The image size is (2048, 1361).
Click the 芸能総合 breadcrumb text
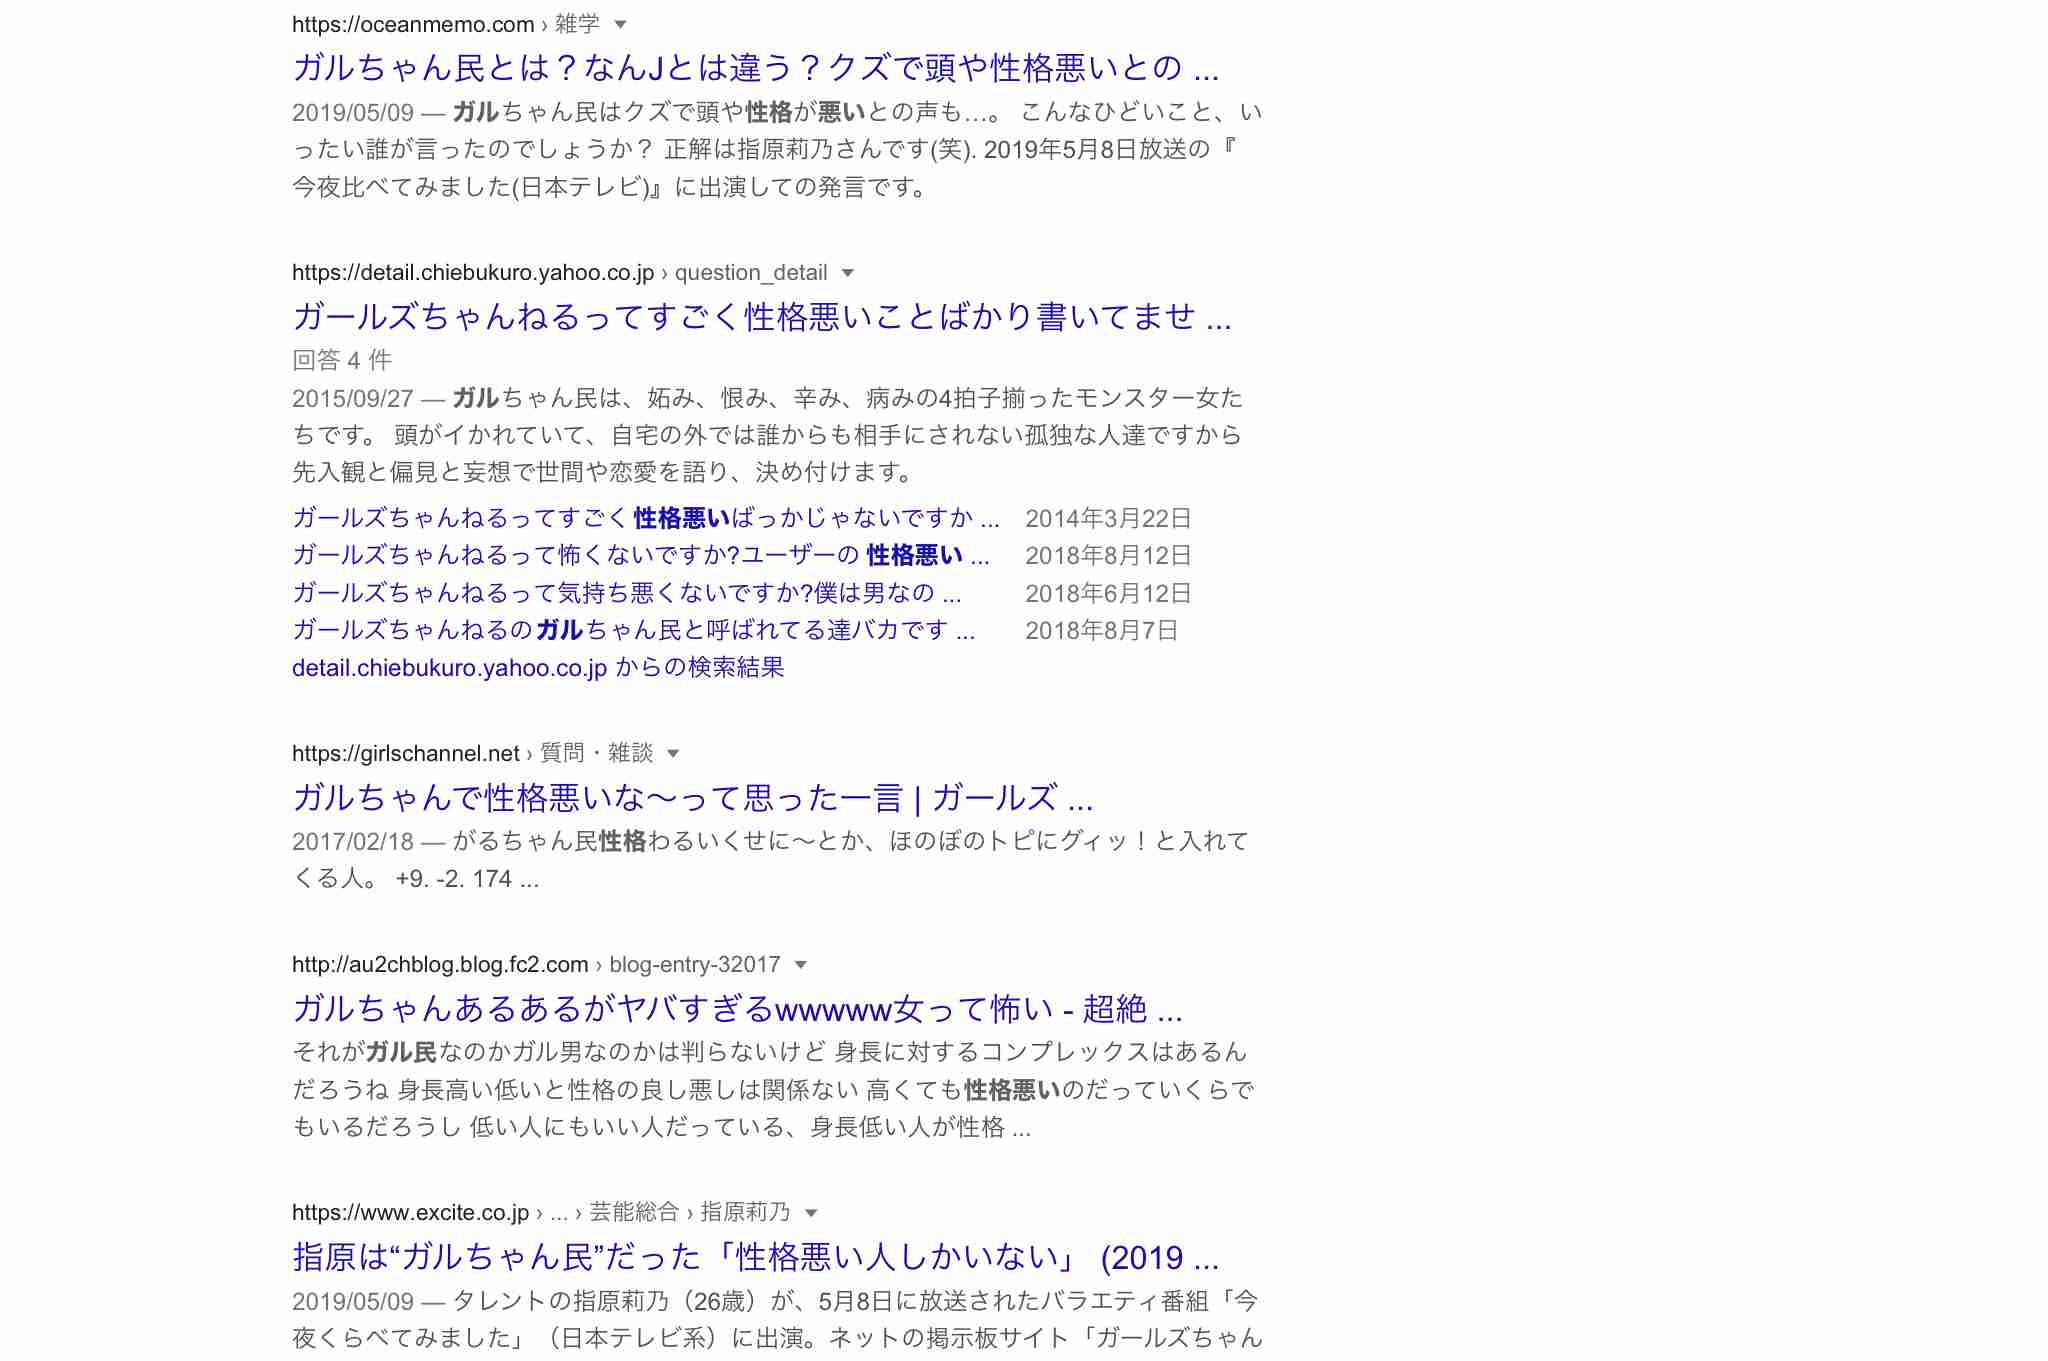pyautogui.click(x=634, y=1213)
